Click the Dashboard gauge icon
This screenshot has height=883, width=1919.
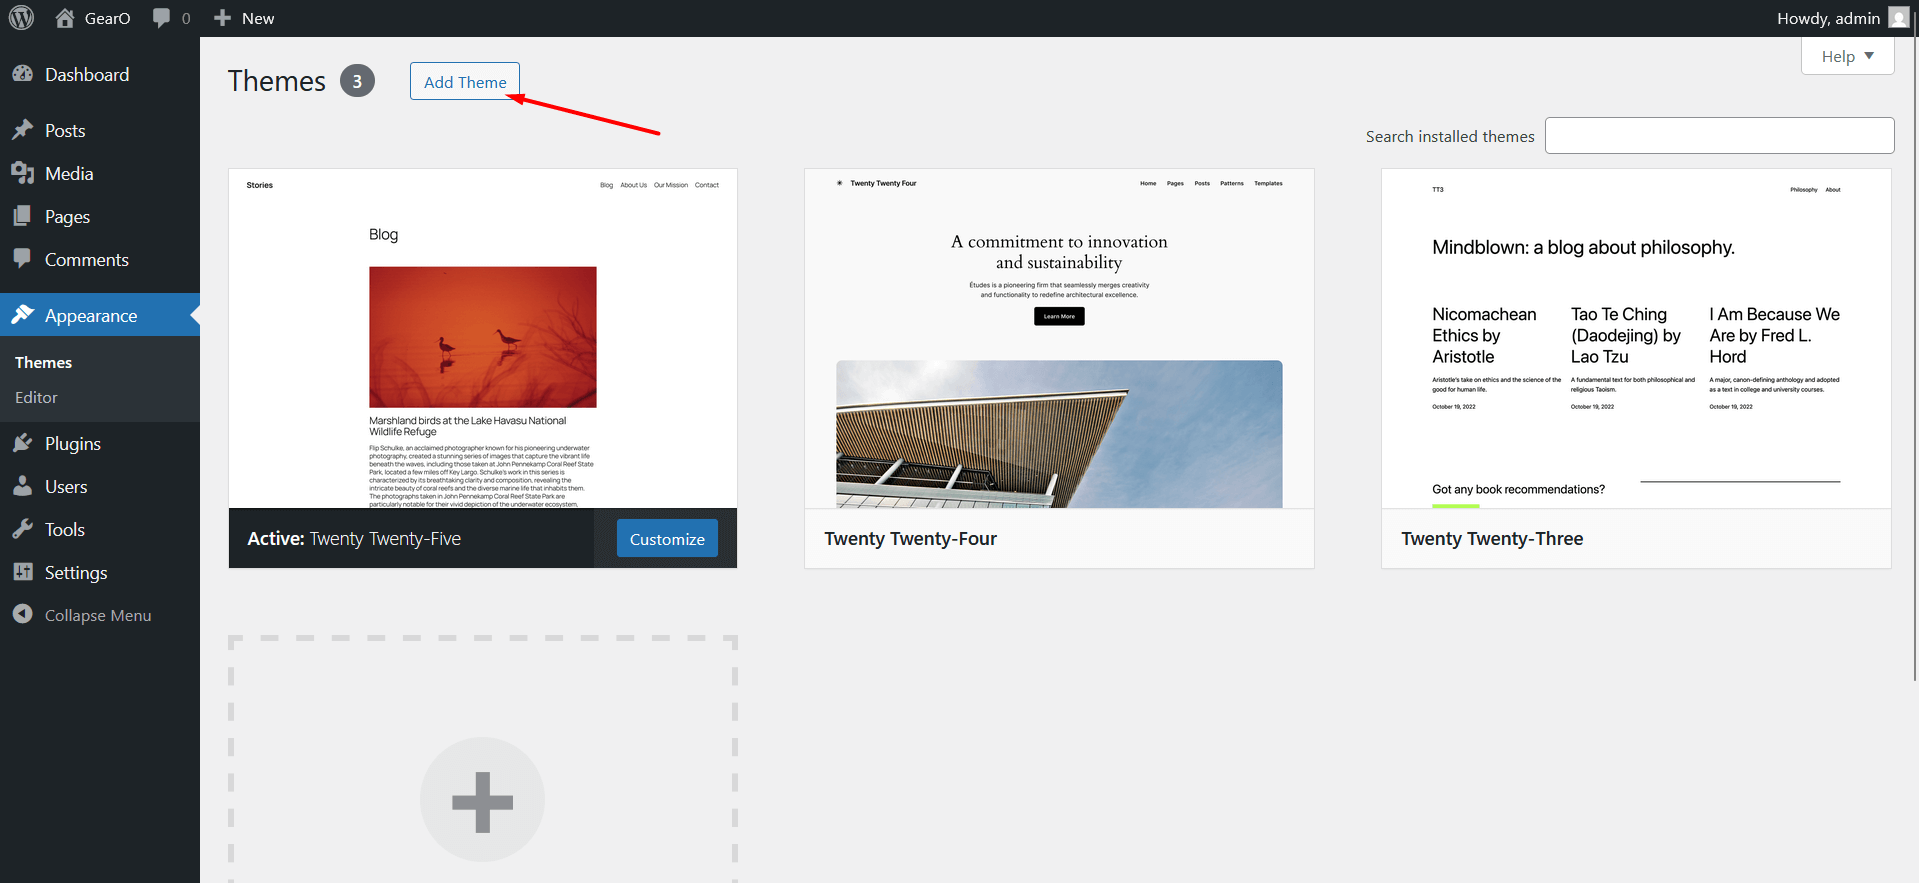22,74
